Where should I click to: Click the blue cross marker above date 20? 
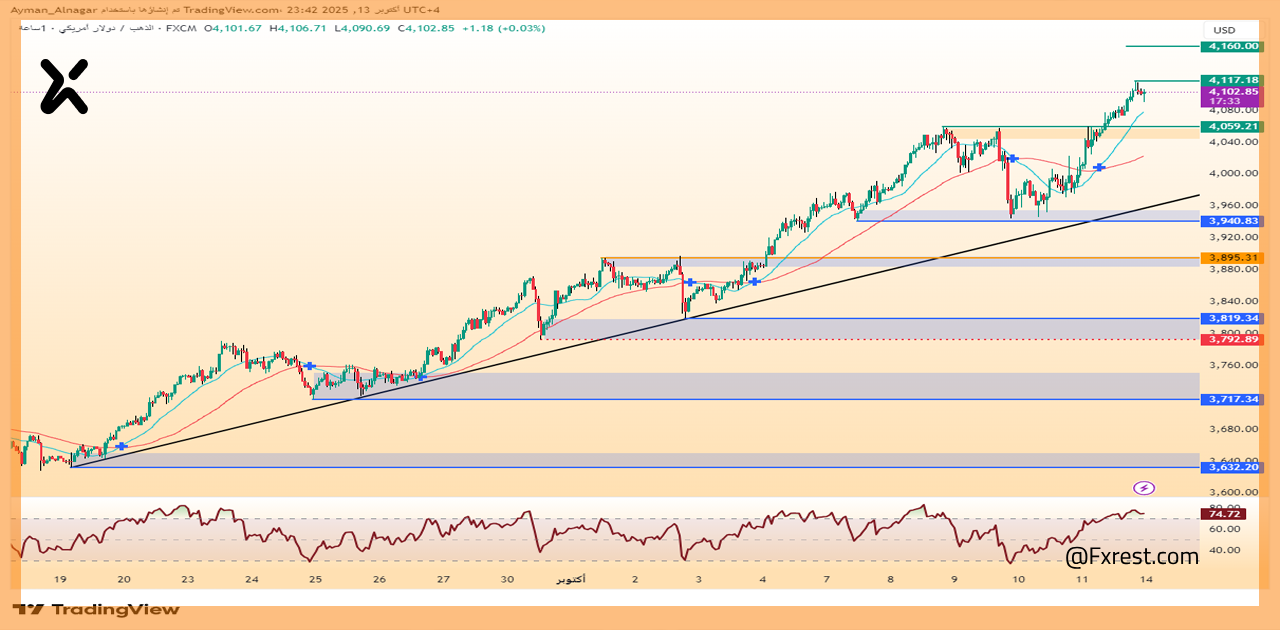(122, 446)
